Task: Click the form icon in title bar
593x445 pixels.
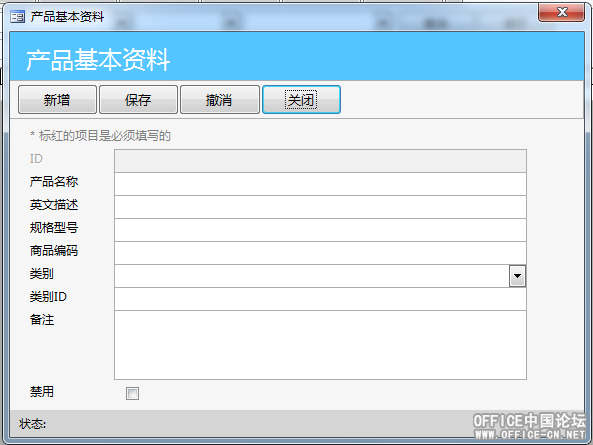Action: tap(17, 17)
